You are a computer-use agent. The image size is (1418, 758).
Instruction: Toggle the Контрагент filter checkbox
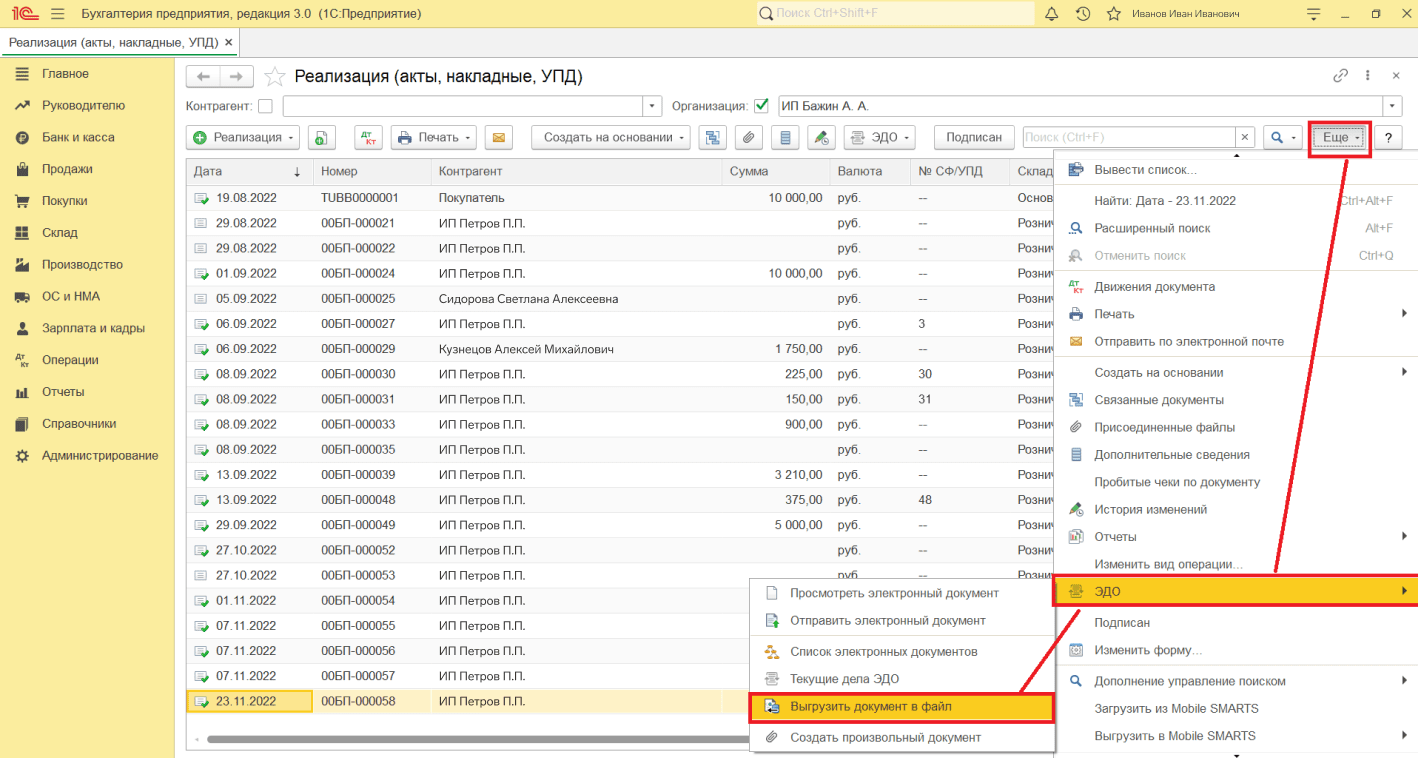265,106
